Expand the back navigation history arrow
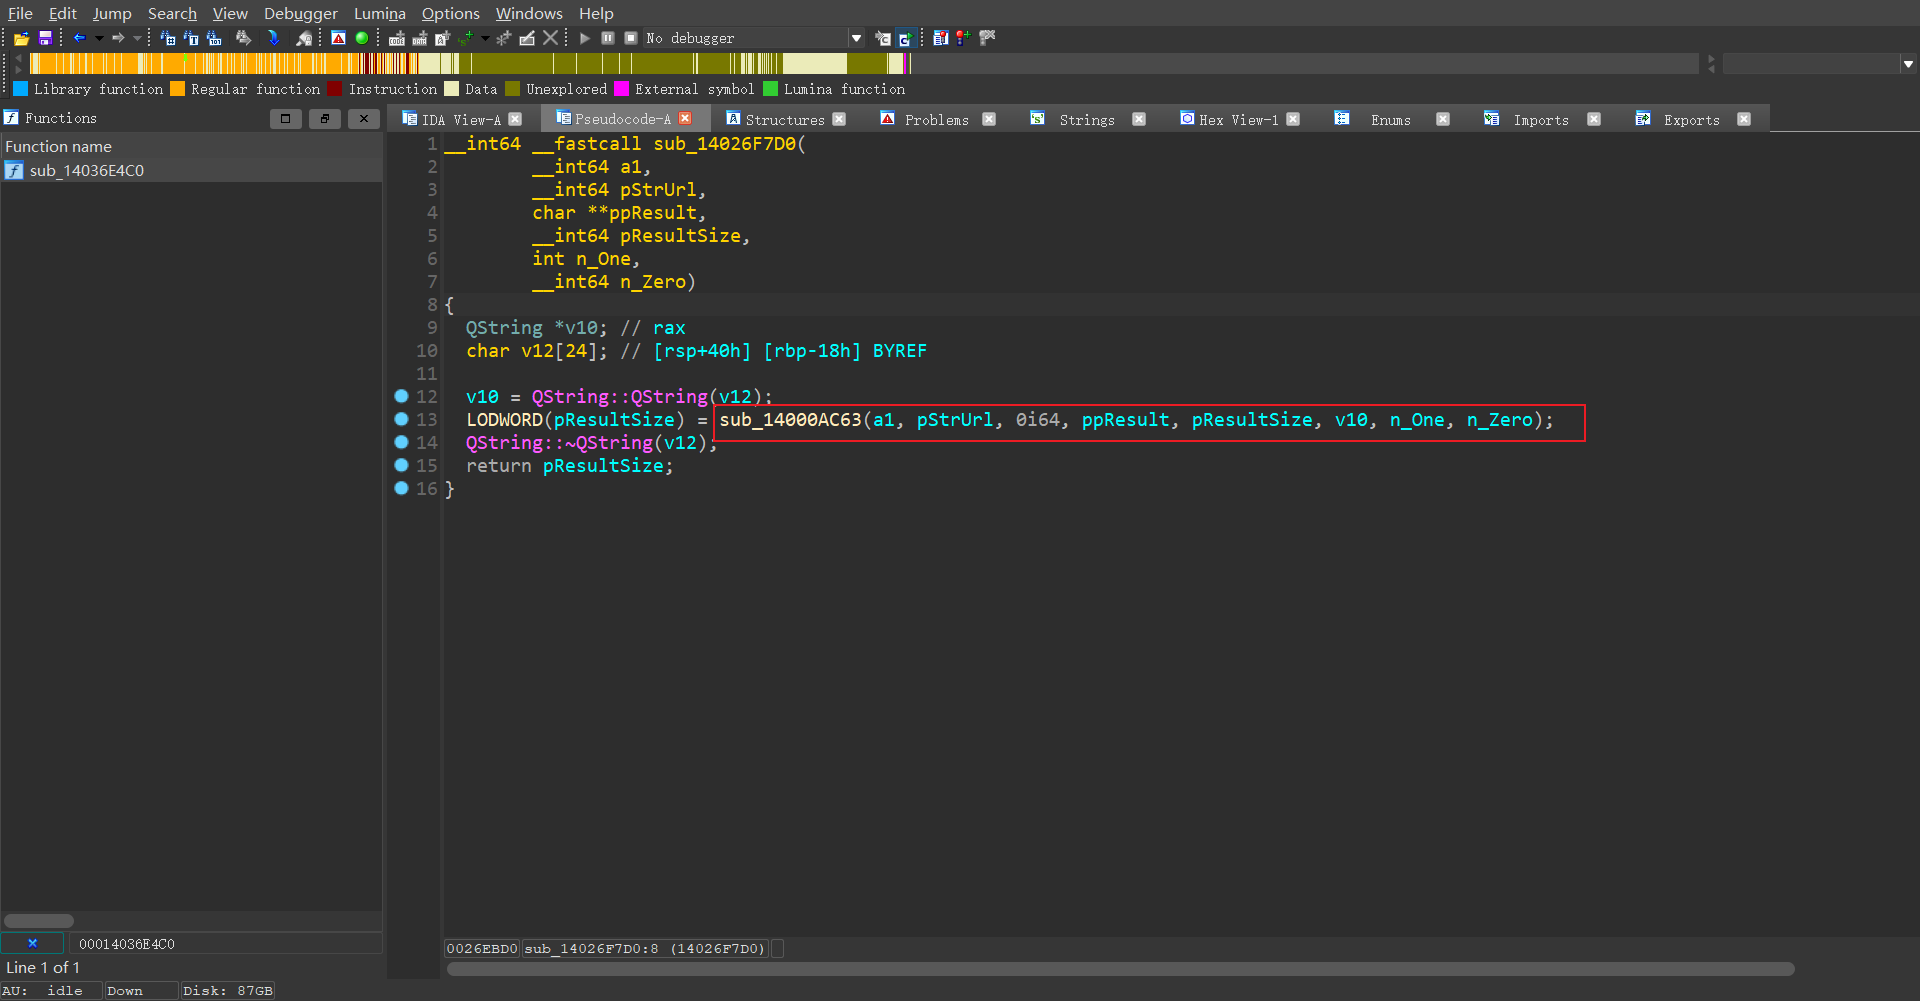 click(x=99, y=38)
